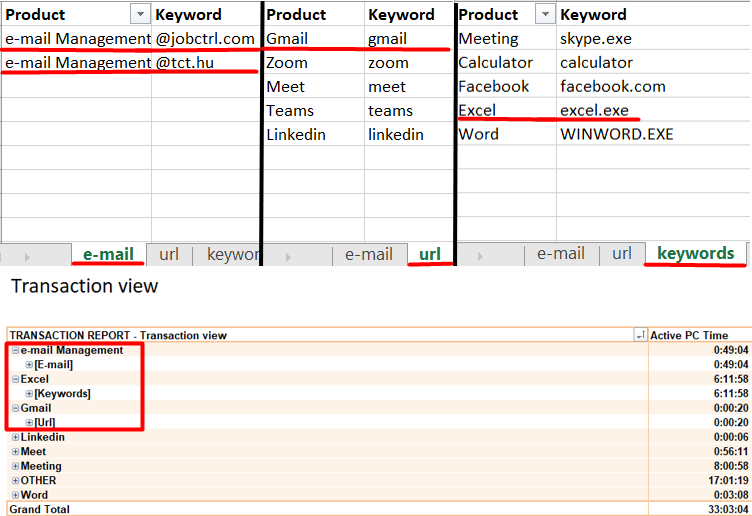752x516 pixels.
Task: Collapse the Excel pivot group
Action: click(x=15, y=380)
